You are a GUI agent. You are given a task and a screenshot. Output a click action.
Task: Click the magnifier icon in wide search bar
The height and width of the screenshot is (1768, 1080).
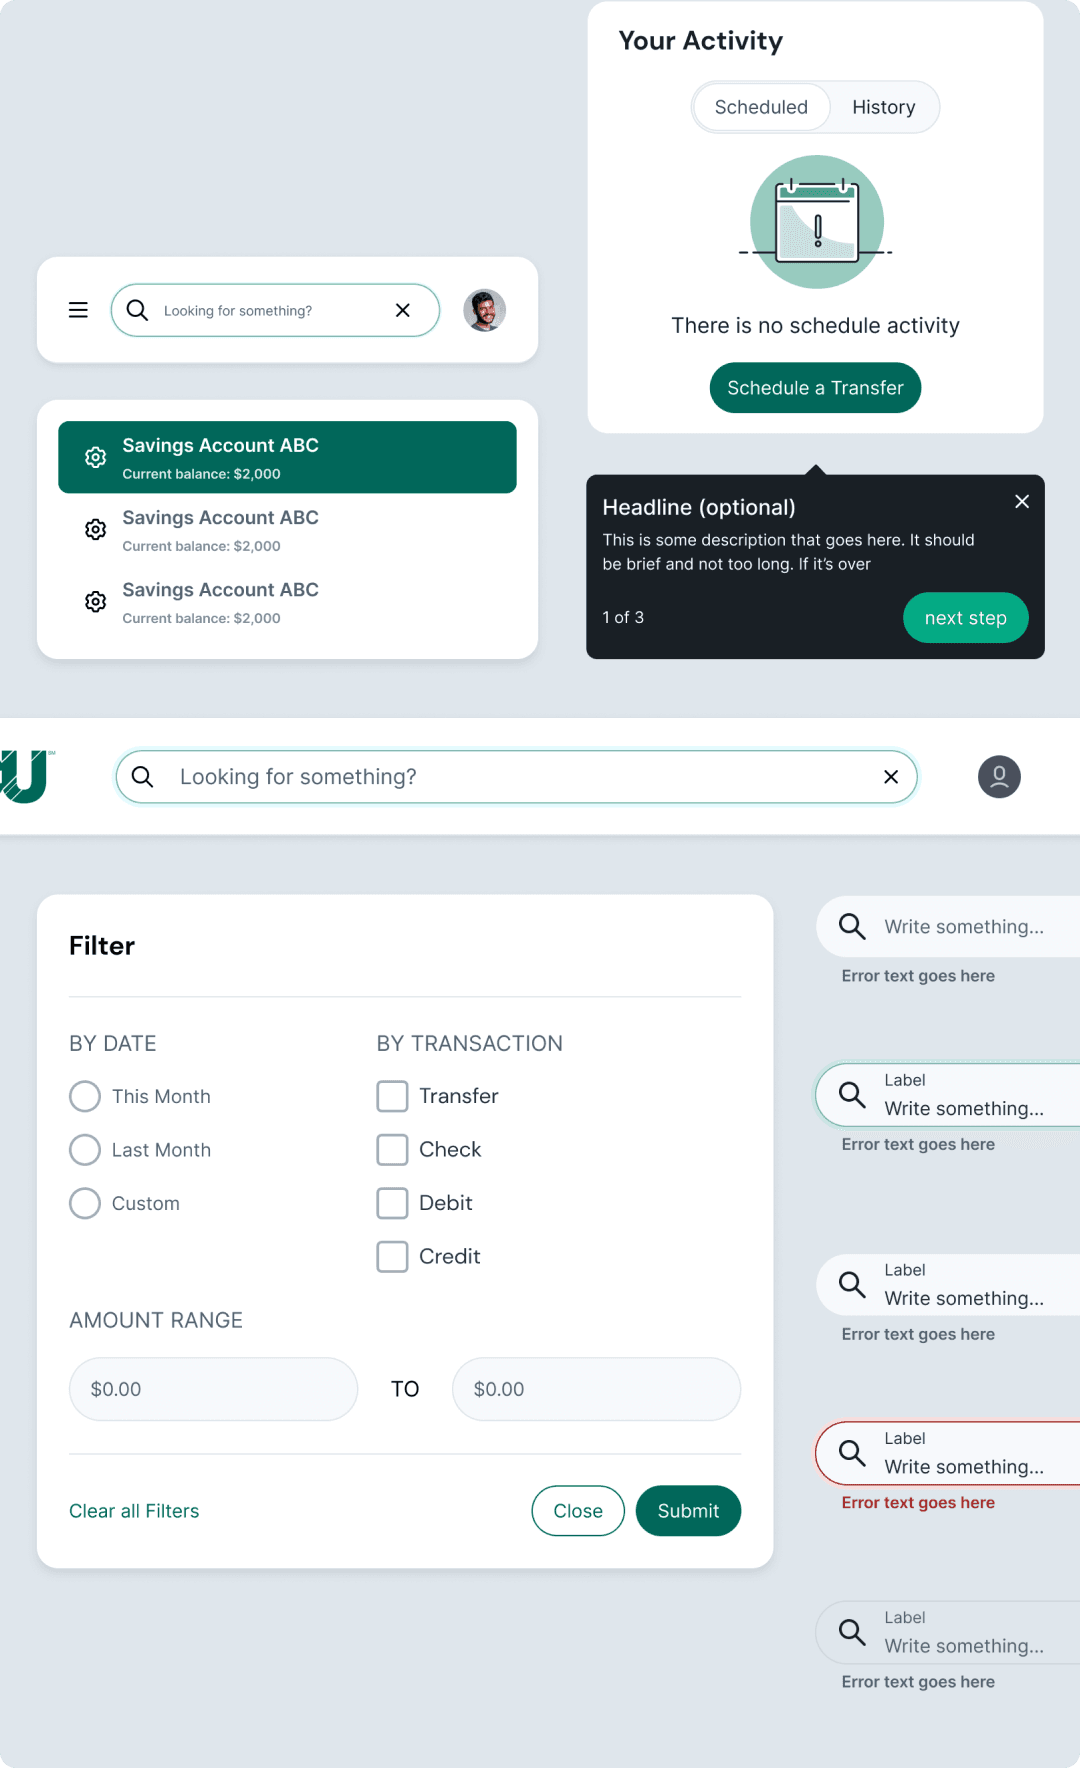click(x=143, y=777)
